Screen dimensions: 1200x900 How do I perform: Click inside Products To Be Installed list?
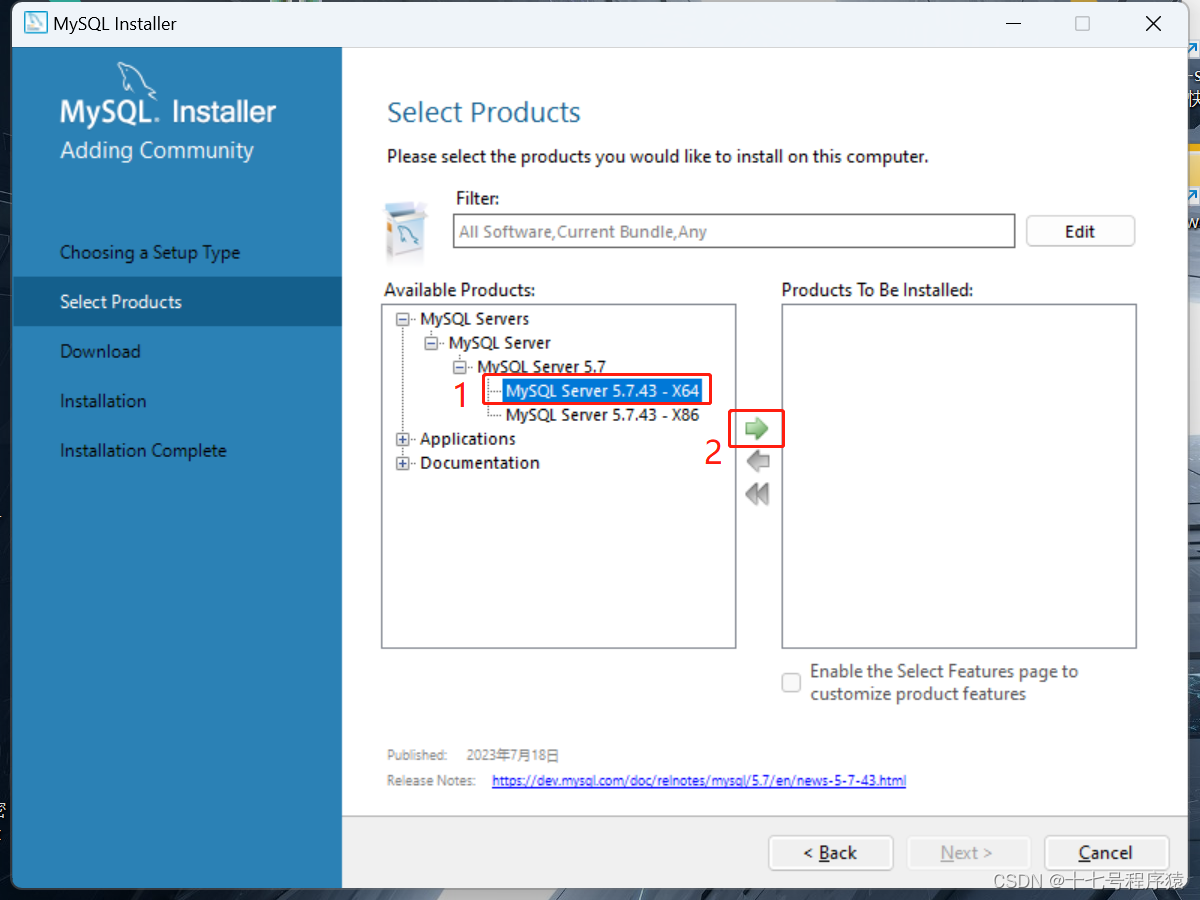959,476
